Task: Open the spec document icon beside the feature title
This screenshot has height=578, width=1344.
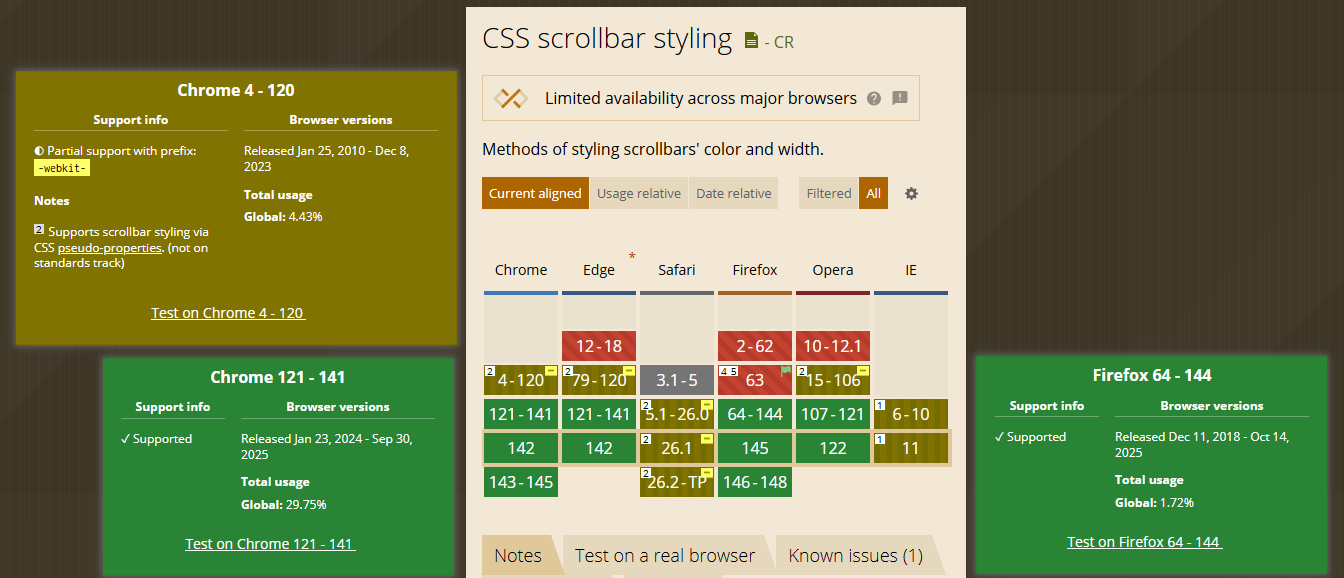Action: click(750, 40)
